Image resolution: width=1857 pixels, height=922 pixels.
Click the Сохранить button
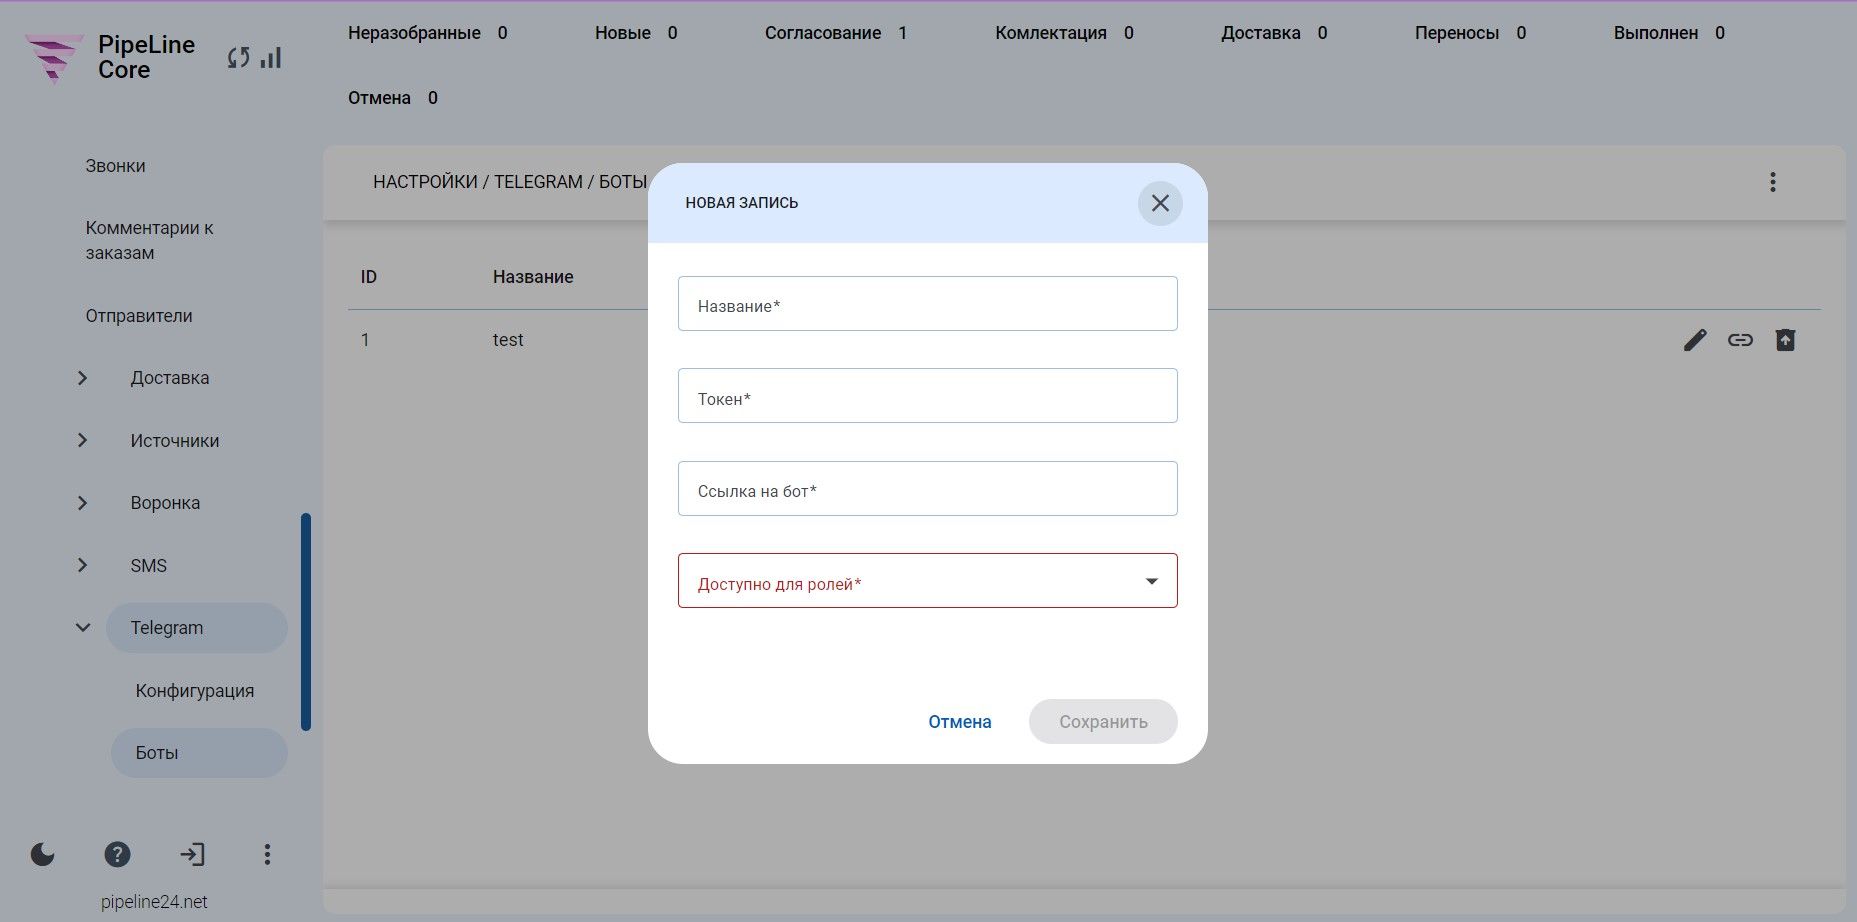click(1103, 722)
